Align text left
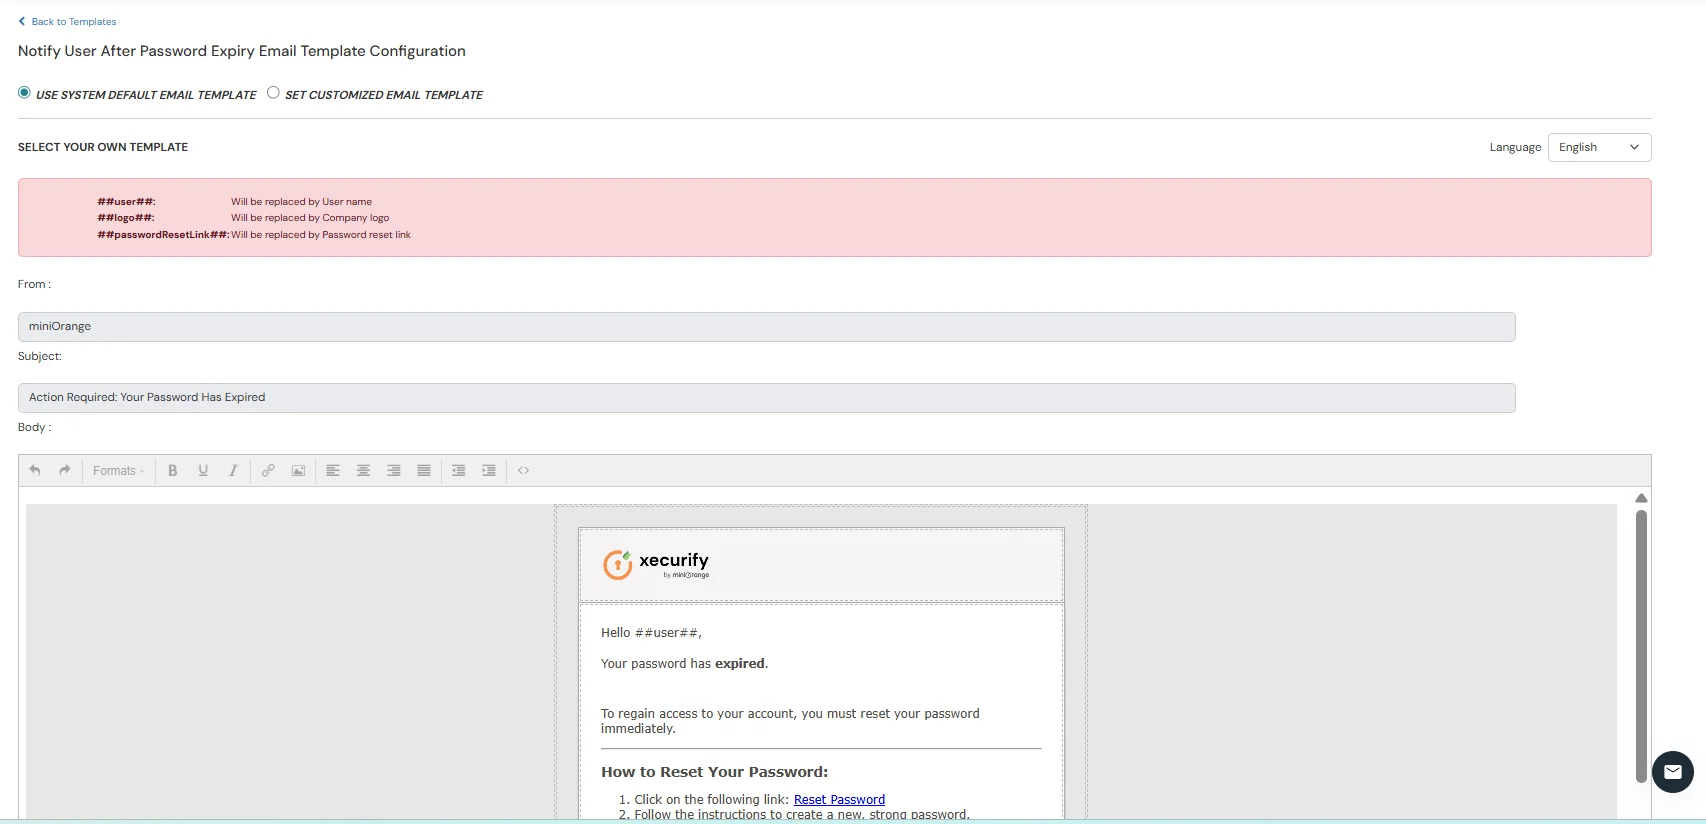Screen dimensions: 1706x824 [x=333, y=470]
